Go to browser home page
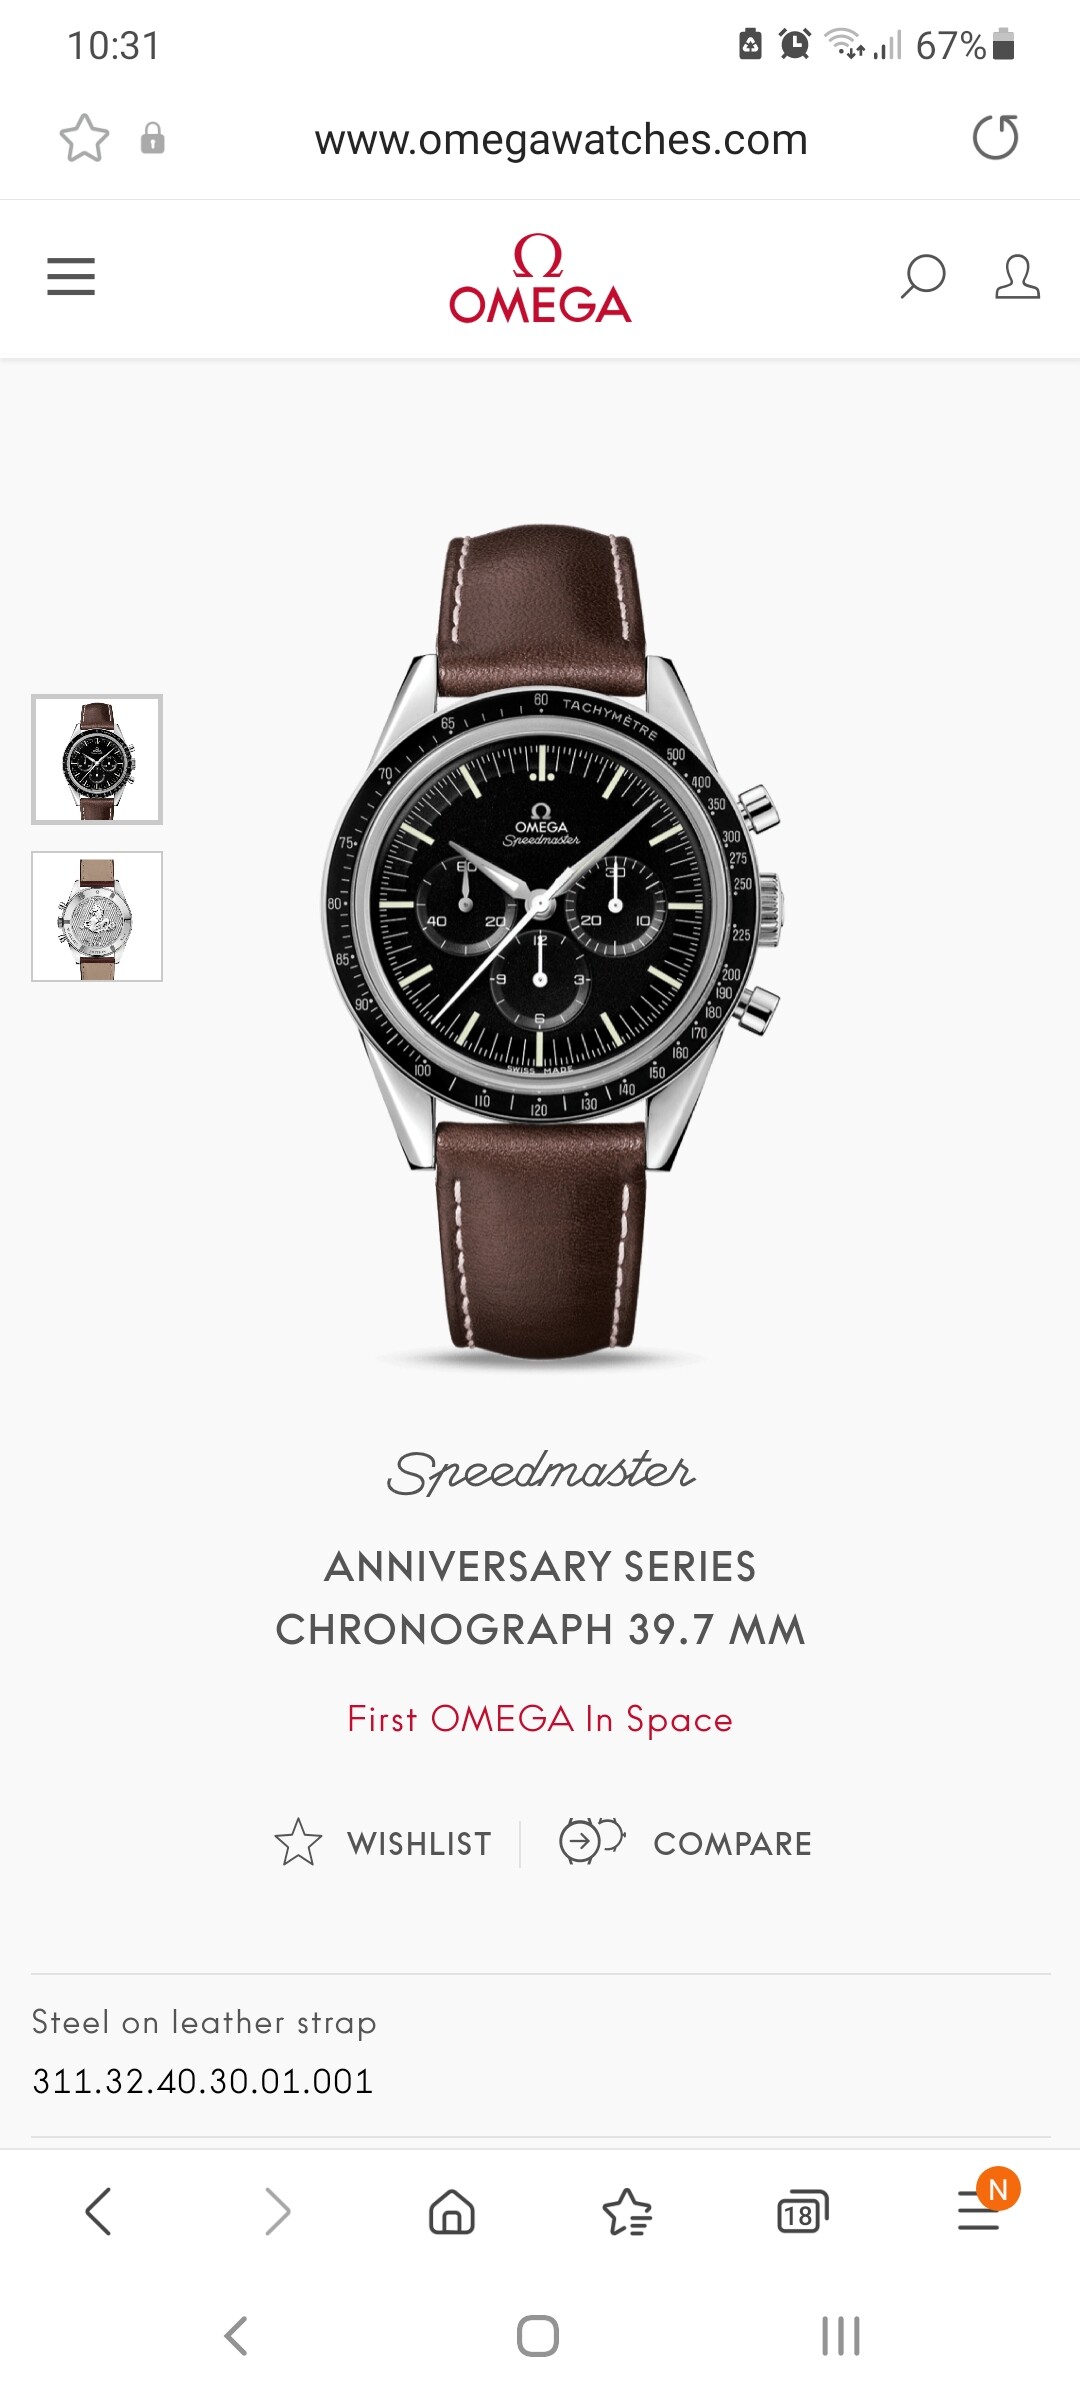The image size is (1080, 2400). pyautogui.click(x=452, y=2211)
